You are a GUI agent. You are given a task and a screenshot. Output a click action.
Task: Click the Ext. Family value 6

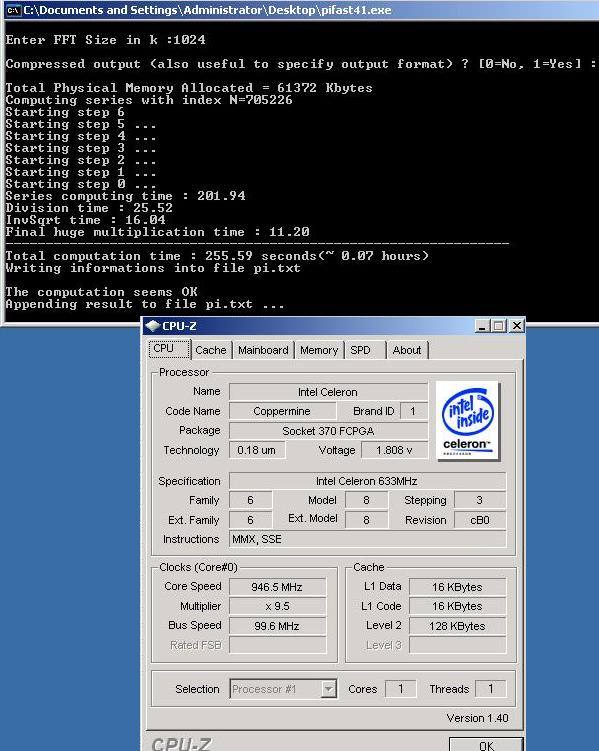click(x=250, y=520)
